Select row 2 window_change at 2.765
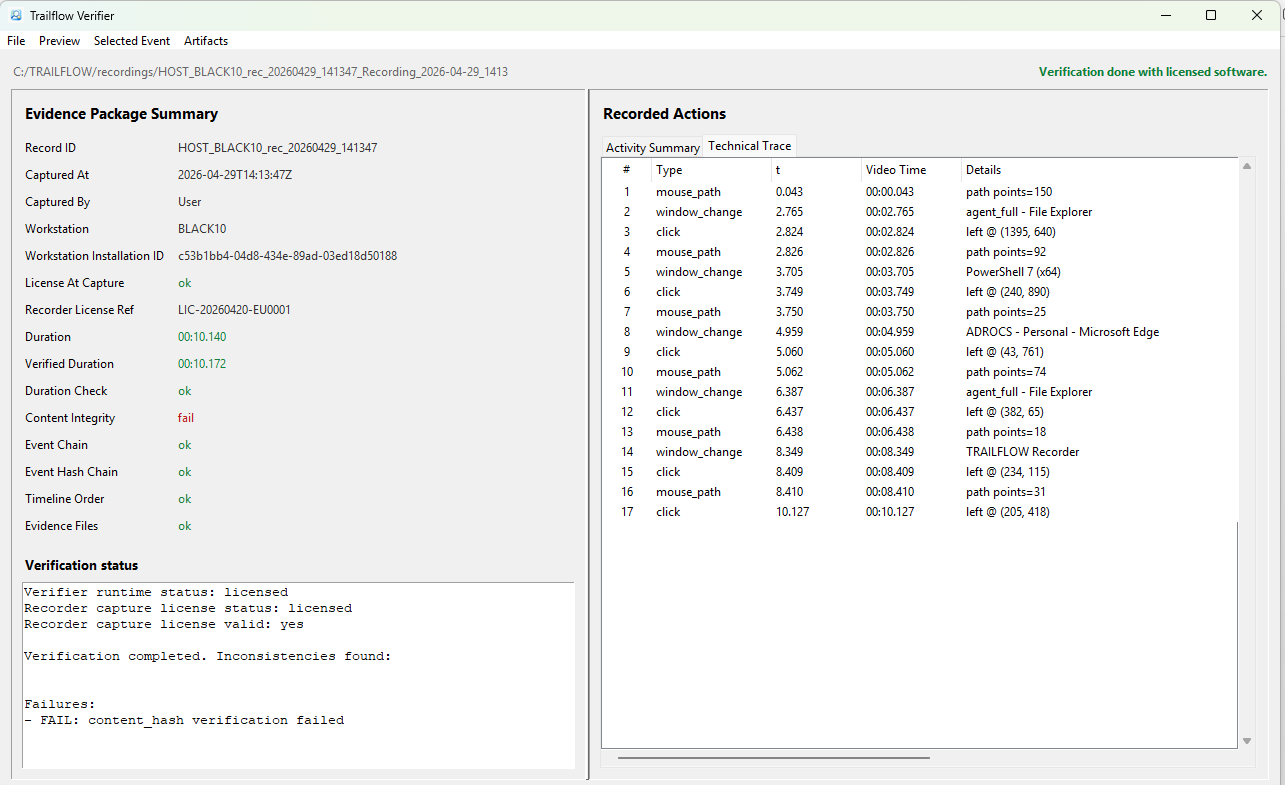This screenshot has width=1285, height=785. point(920,212)
